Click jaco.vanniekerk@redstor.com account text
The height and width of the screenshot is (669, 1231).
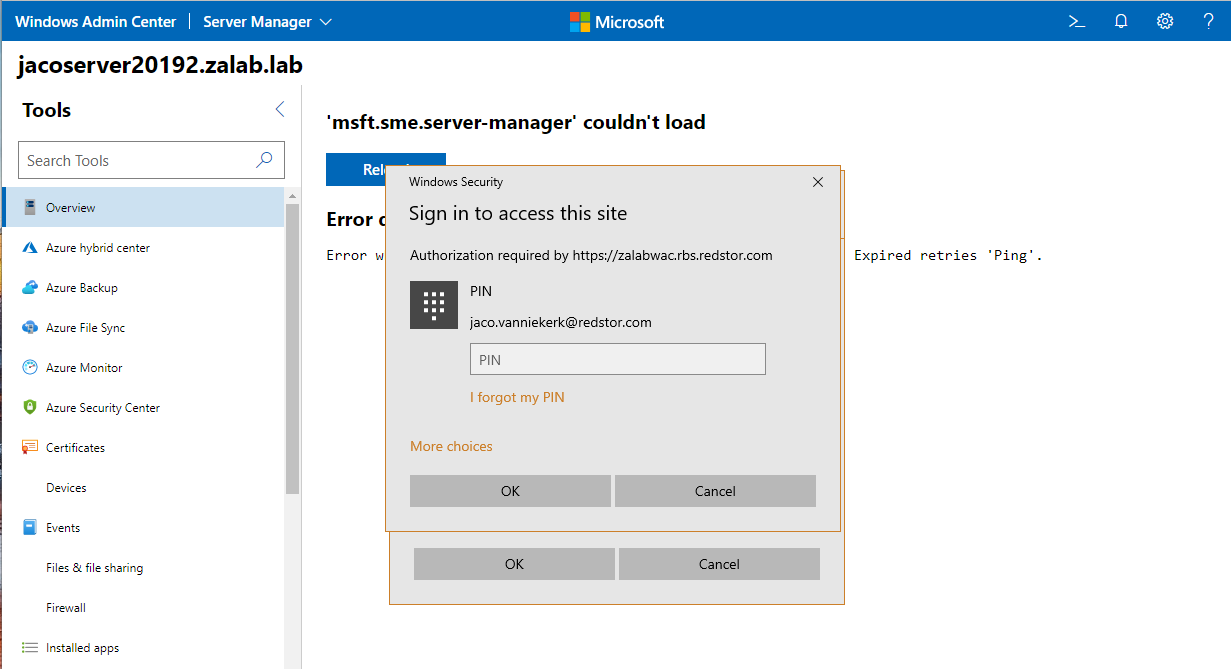pos(561,322)
